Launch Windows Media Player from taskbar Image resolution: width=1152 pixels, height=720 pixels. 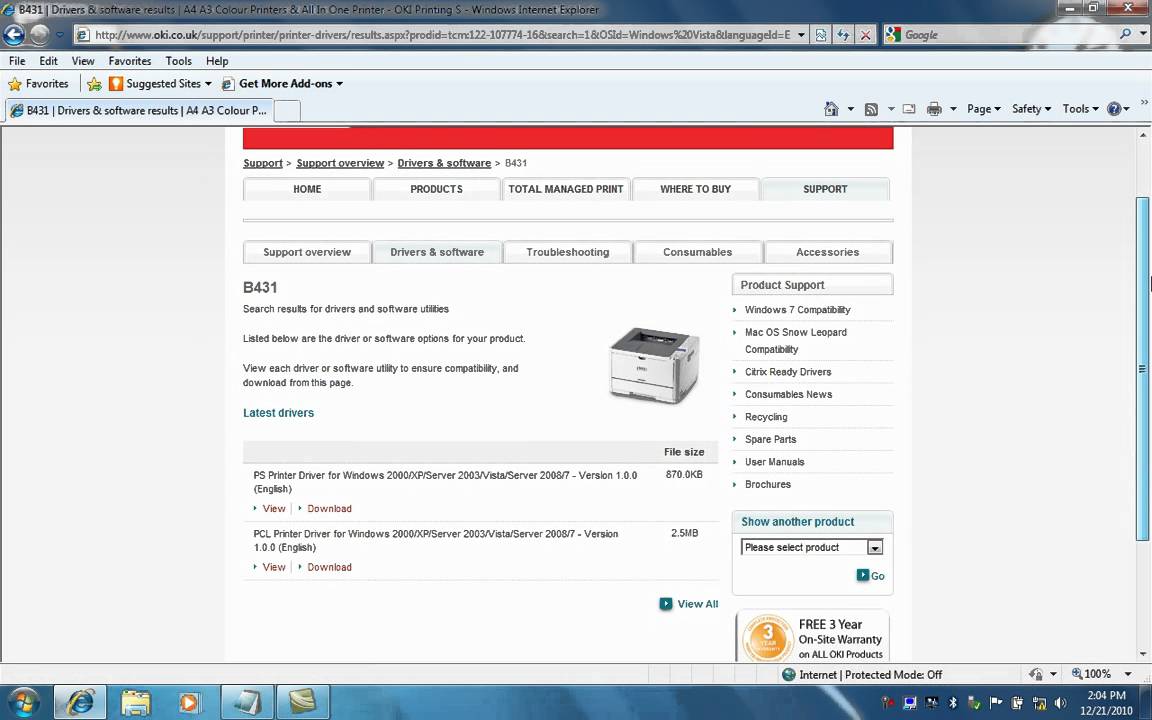tap(190, 702)
